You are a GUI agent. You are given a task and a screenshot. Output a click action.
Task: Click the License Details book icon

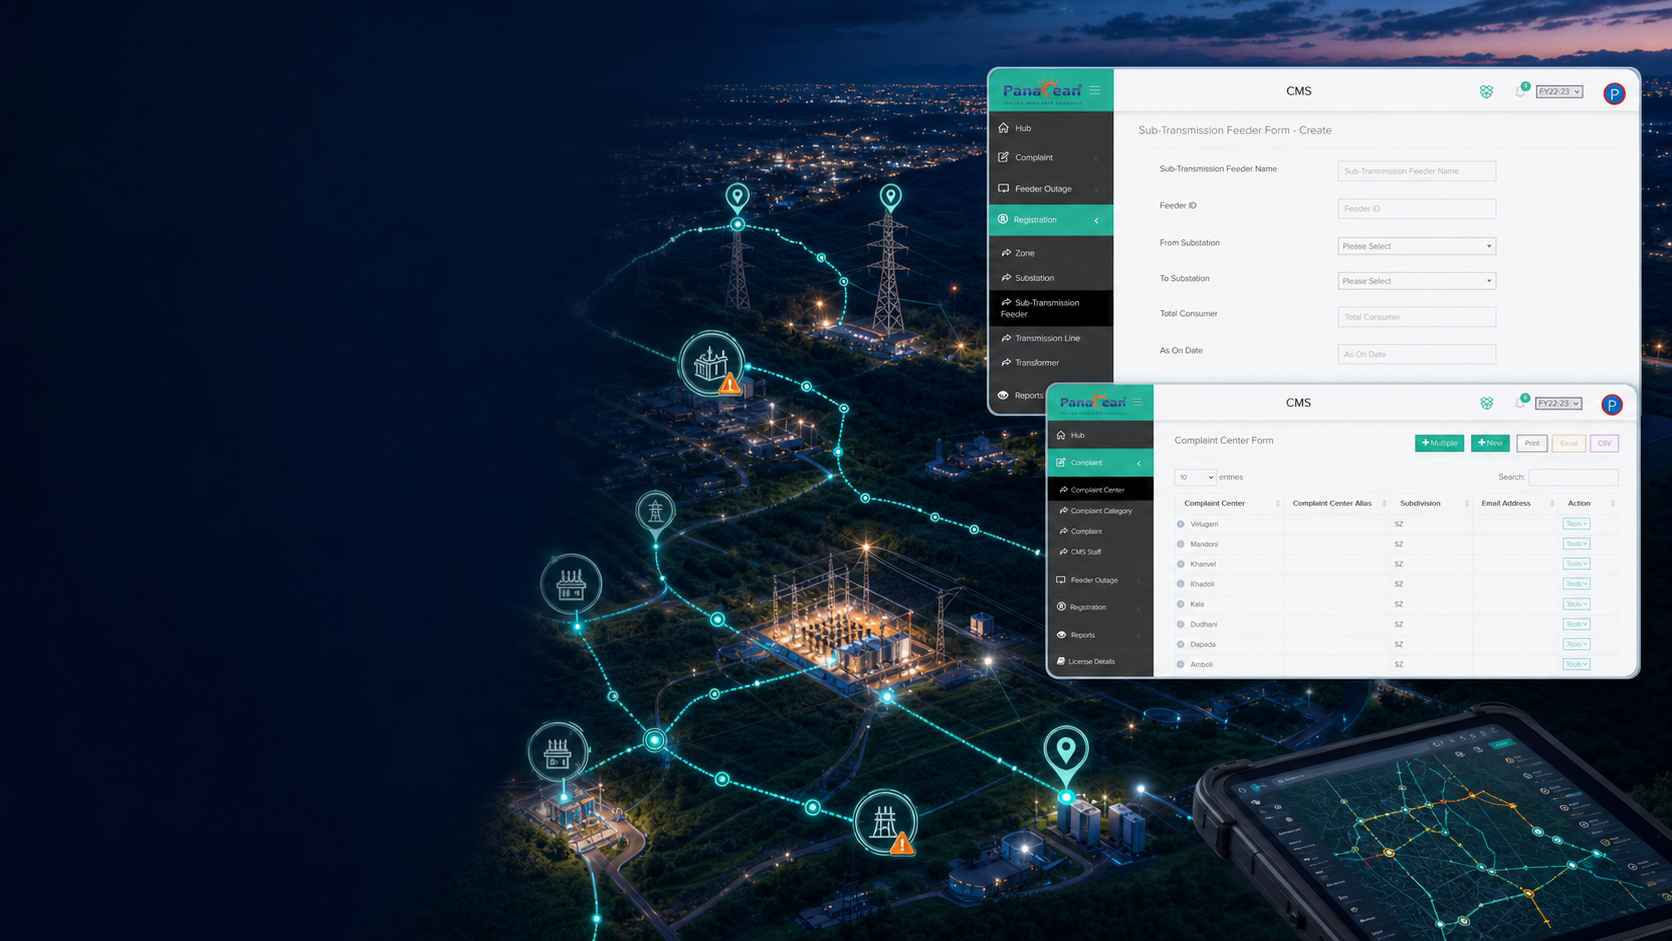tap(1061, 661)
